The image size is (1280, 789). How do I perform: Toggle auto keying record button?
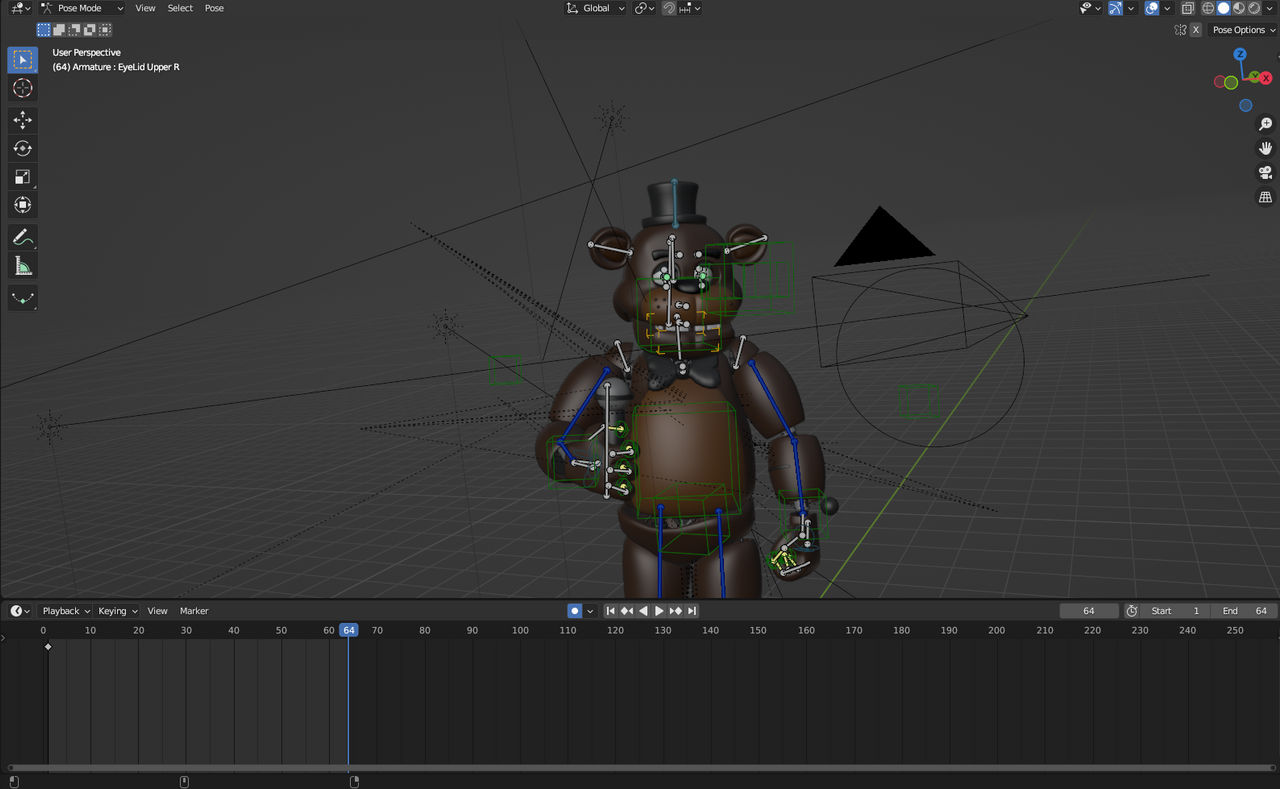(575, 611)
